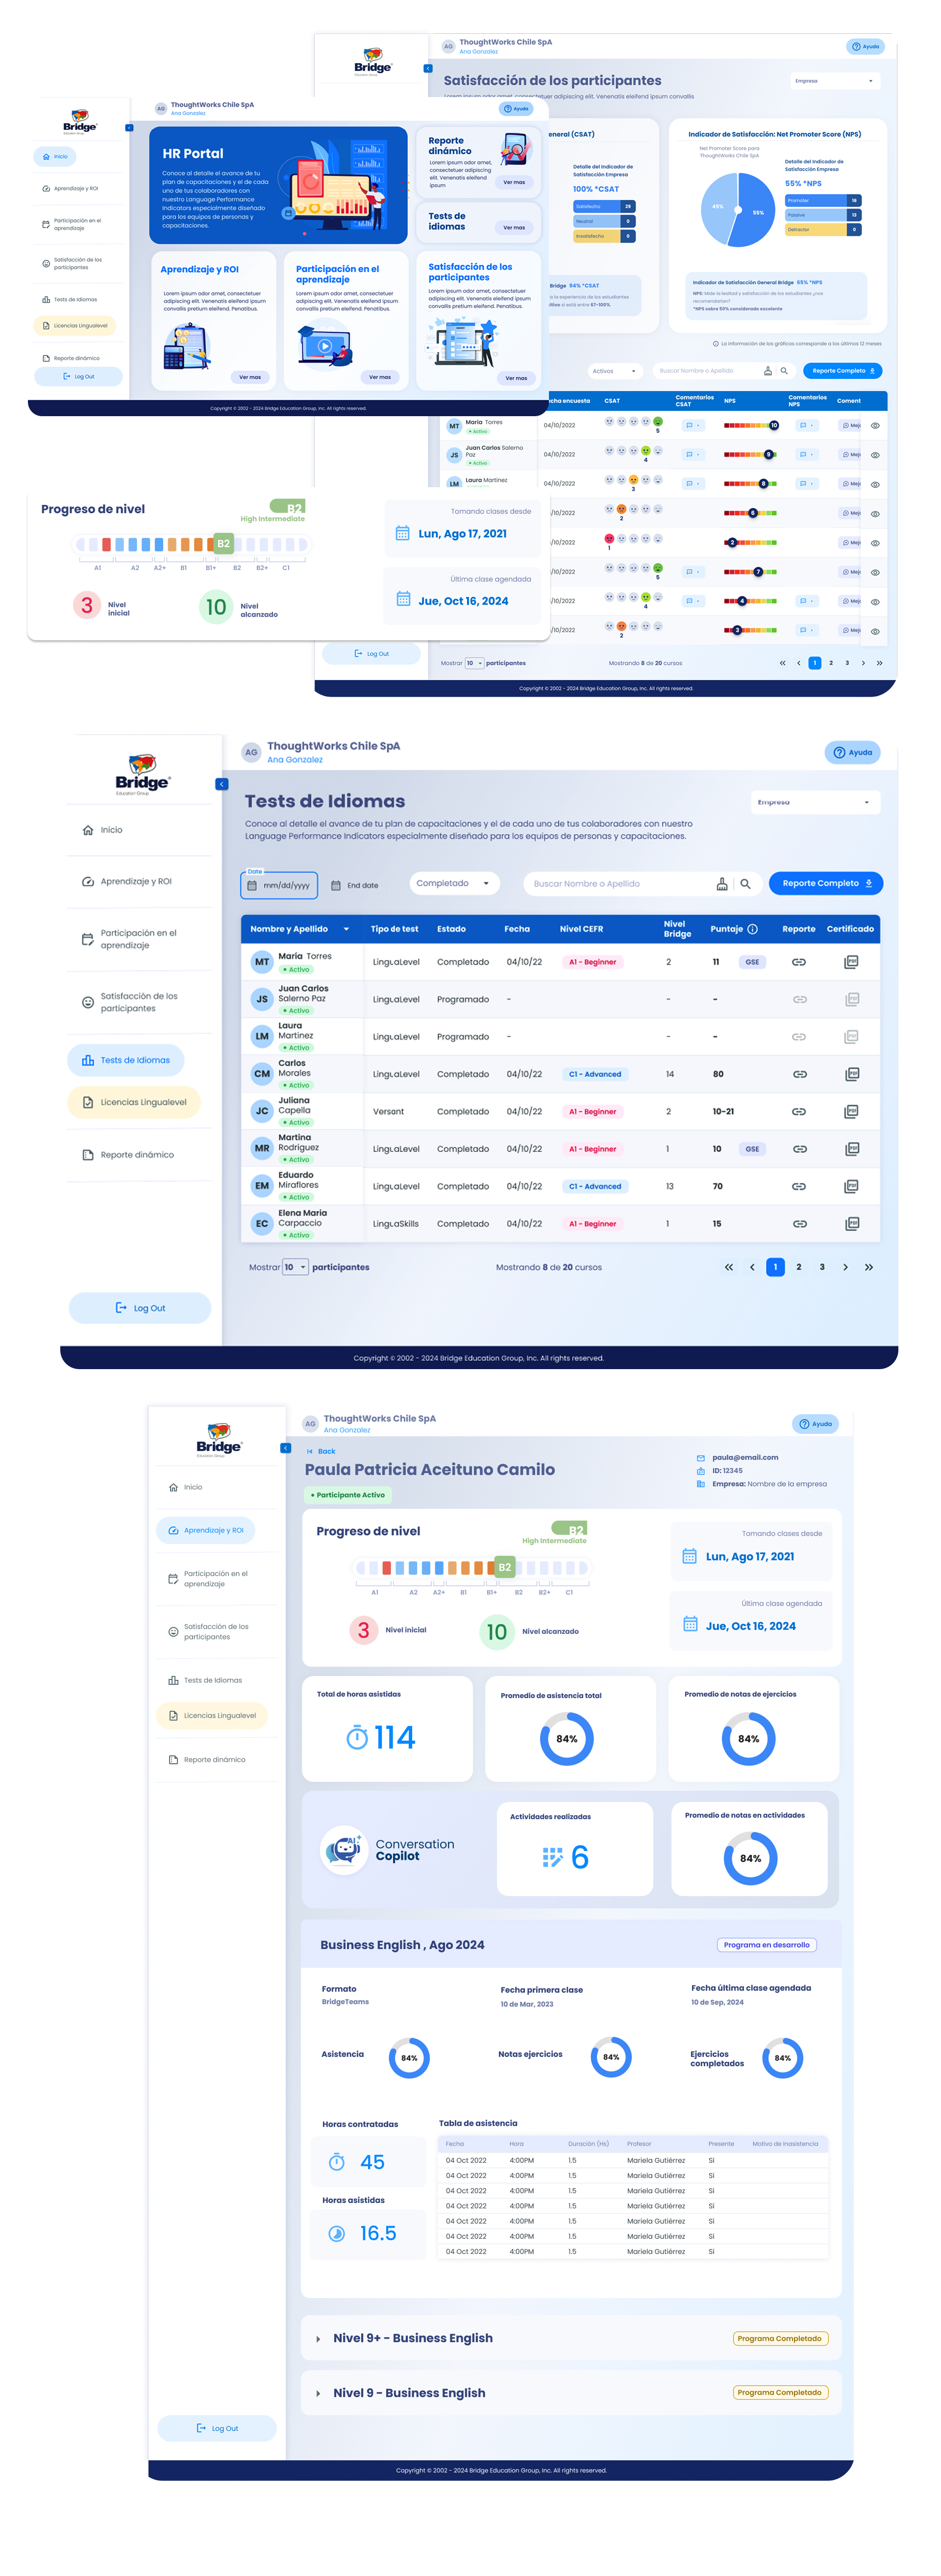This screenshot has height=2576, width=941.
Task: Open CSAT comment icon for María Torres row
Action: (692, 425)
